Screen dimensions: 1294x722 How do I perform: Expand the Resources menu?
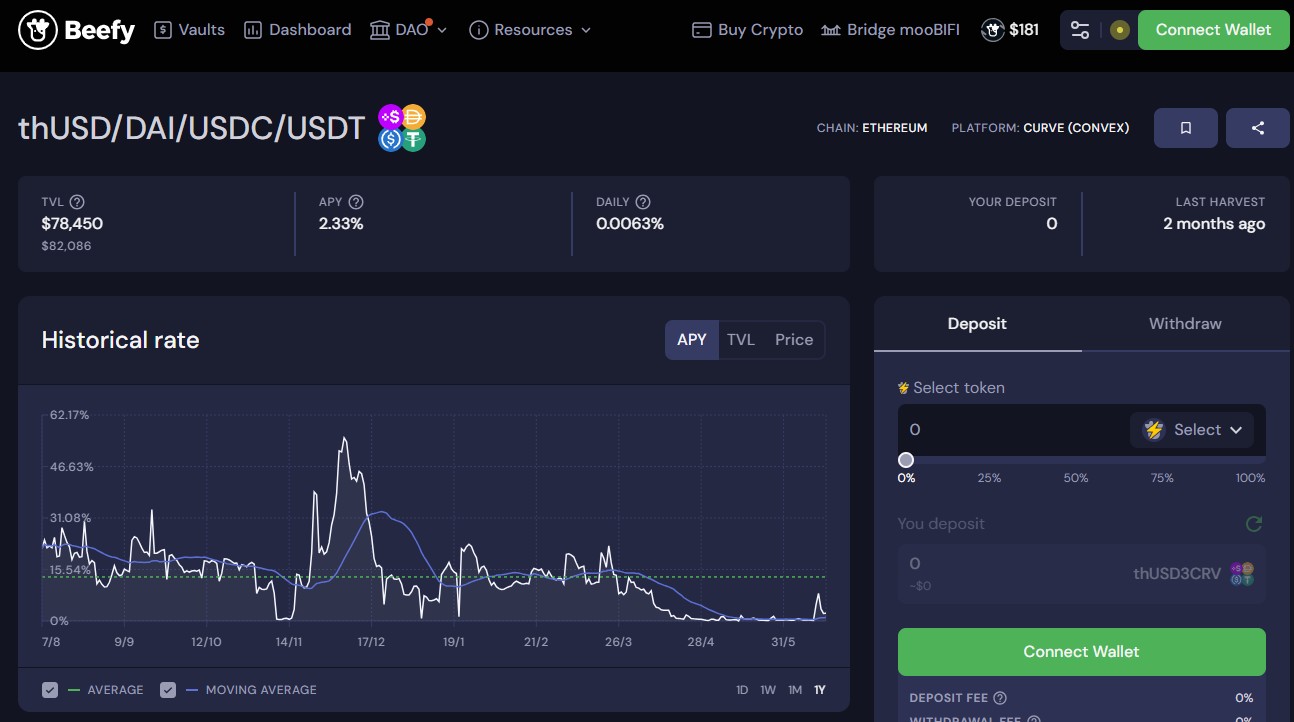pos(530,30)
